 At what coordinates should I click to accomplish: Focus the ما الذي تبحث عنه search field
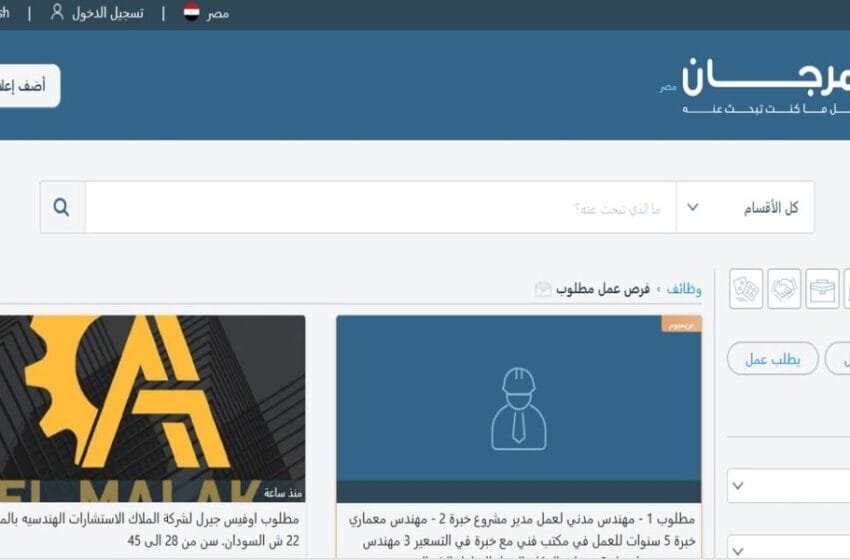(381, 207)
